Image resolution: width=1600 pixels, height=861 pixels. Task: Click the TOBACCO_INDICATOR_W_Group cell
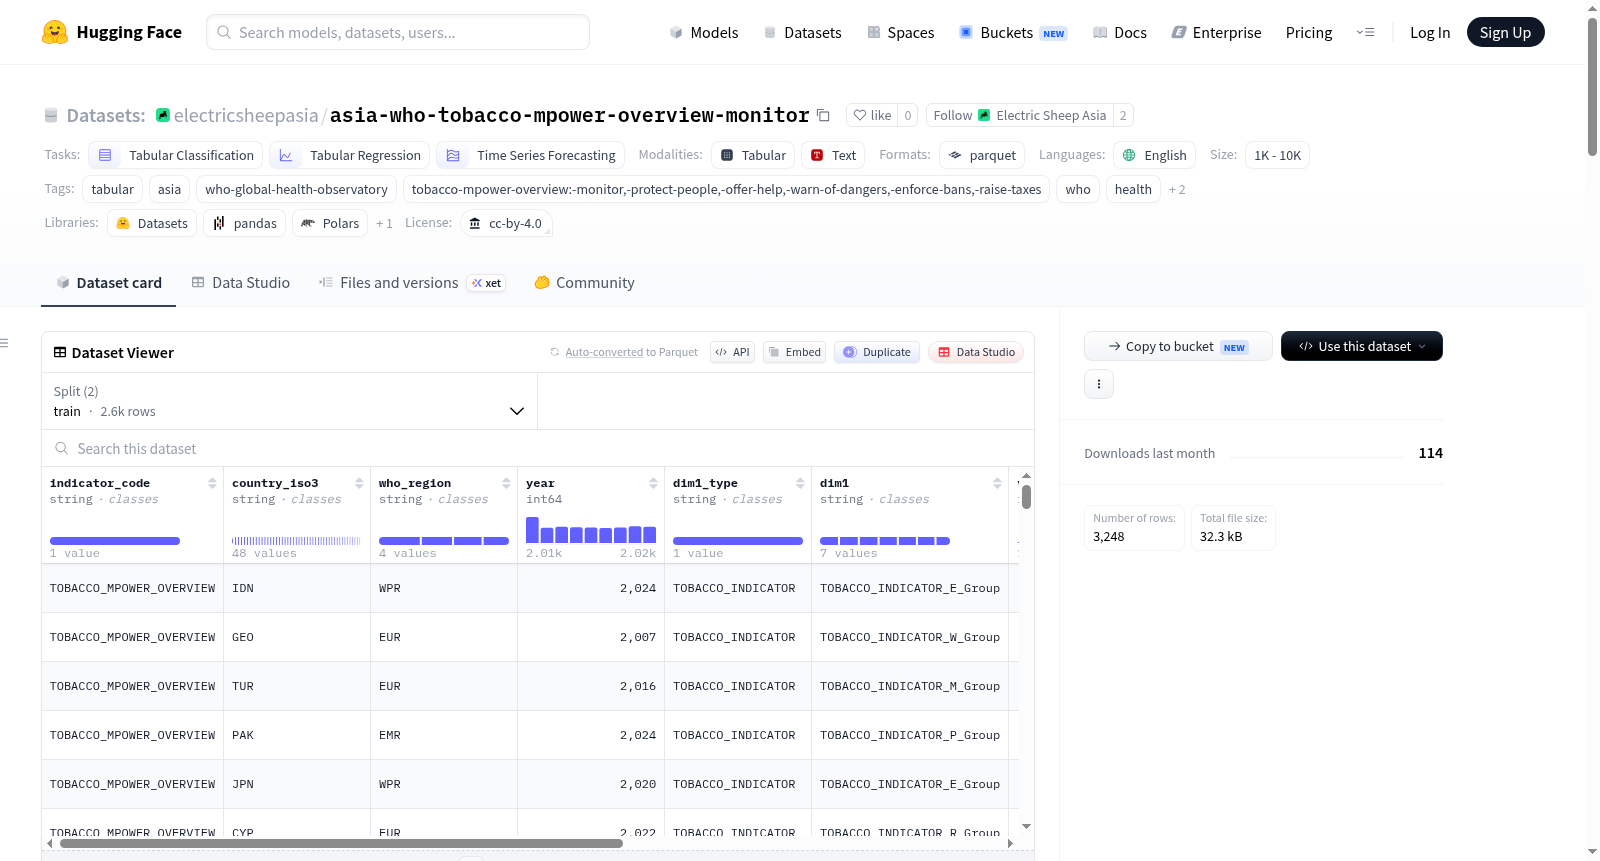coord(910,637)
